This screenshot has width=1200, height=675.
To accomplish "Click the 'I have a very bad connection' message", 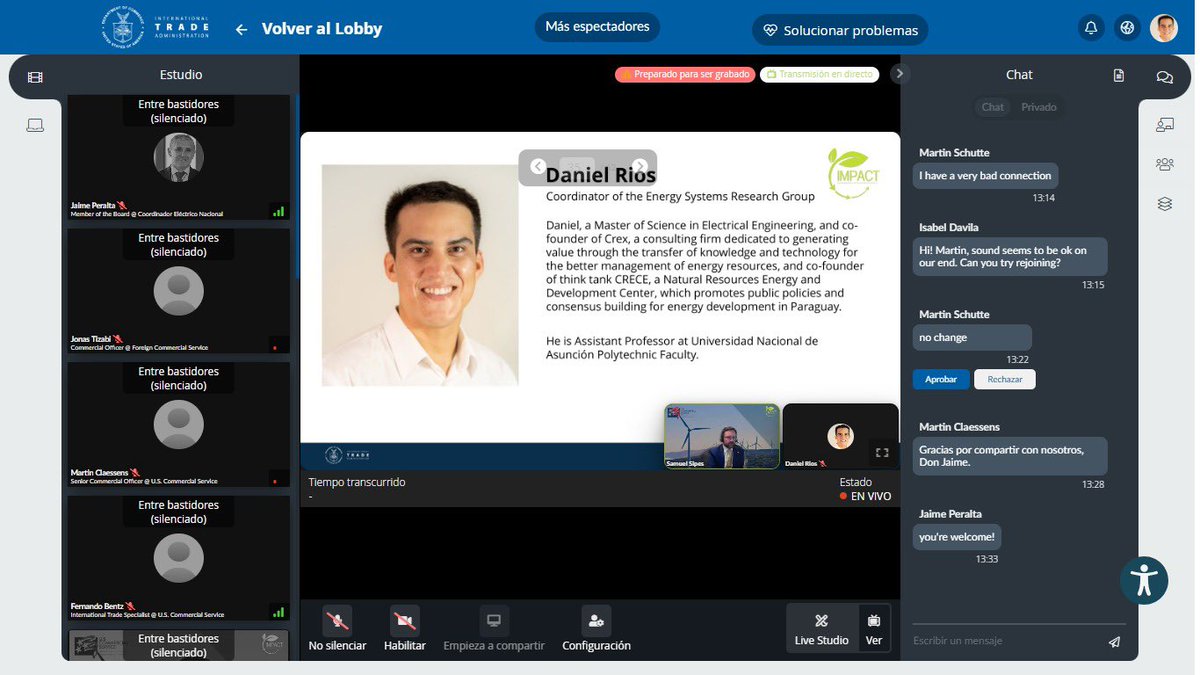I will tap(985, 176).
